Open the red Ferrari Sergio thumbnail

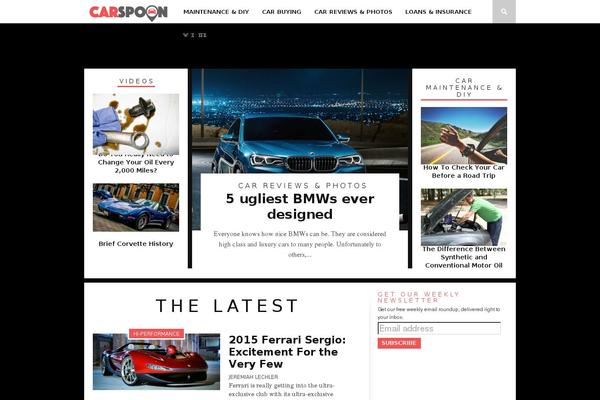pos(157,362)
